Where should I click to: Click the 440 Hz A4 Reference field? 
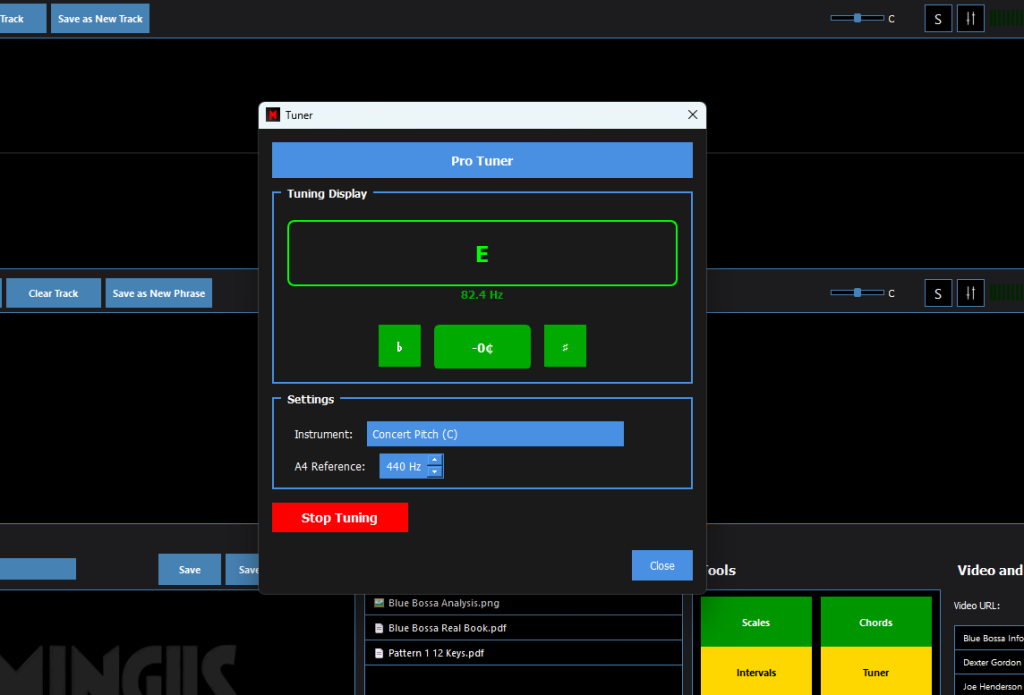[402, 466]
